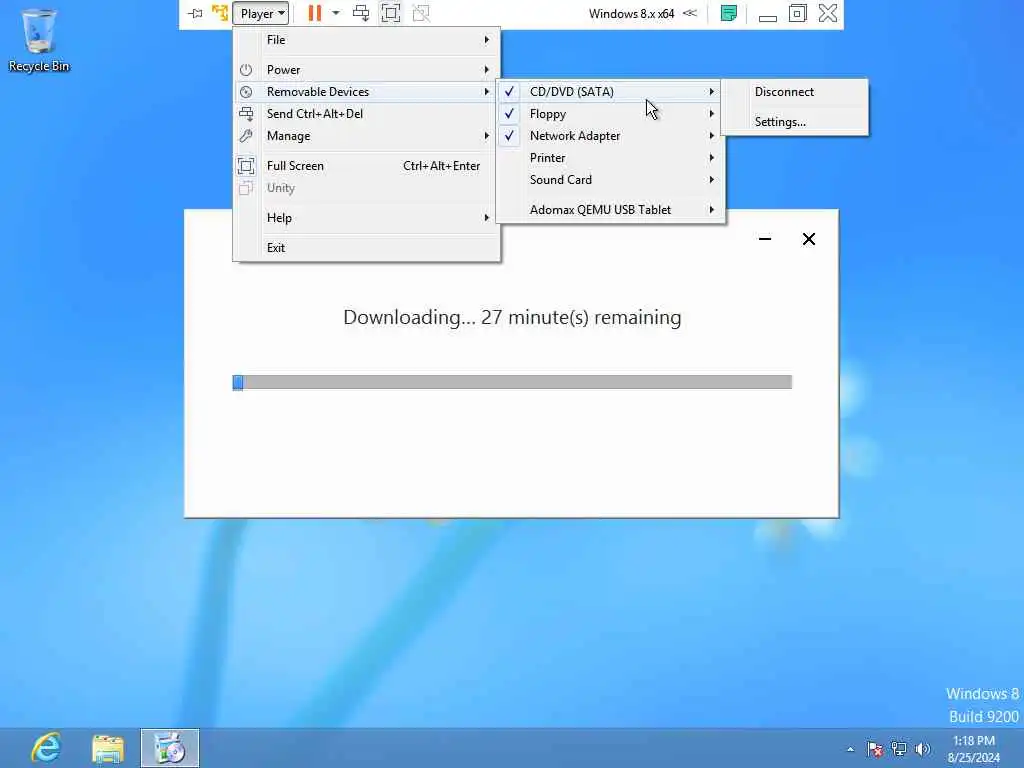Click Disconnect for CD/DVD drive
Viewport: 1024px width, 768px height.
pyautogui.click(x=795, y=92)
